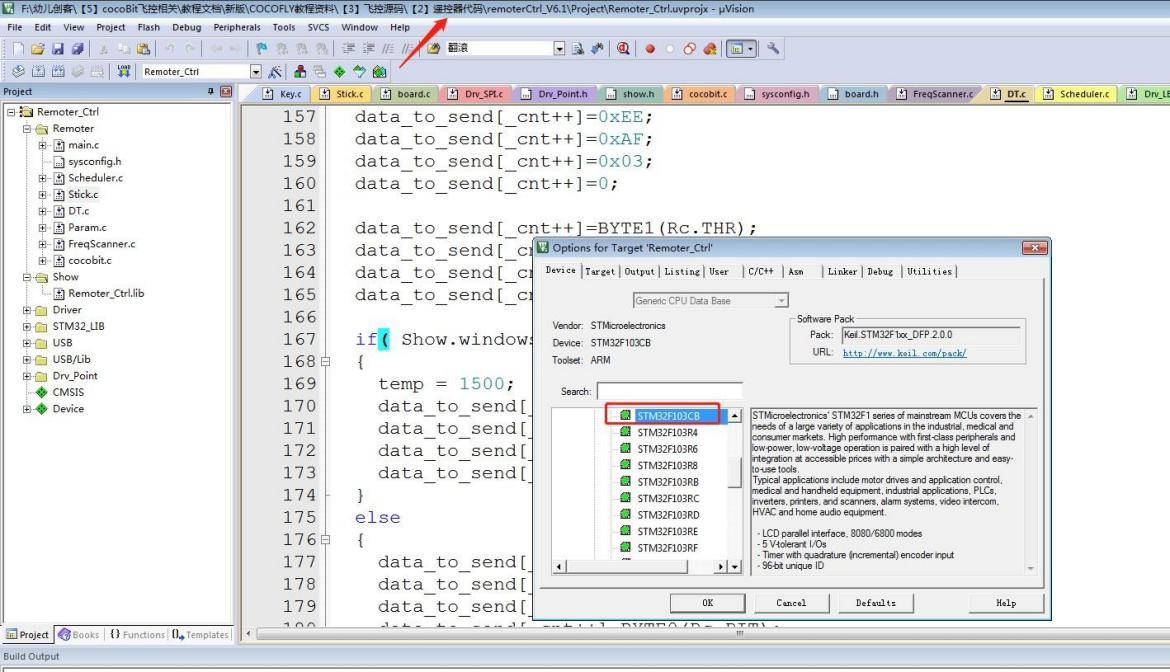
Task: Create a new file from the toolbar
Action: tap(18, 49)
